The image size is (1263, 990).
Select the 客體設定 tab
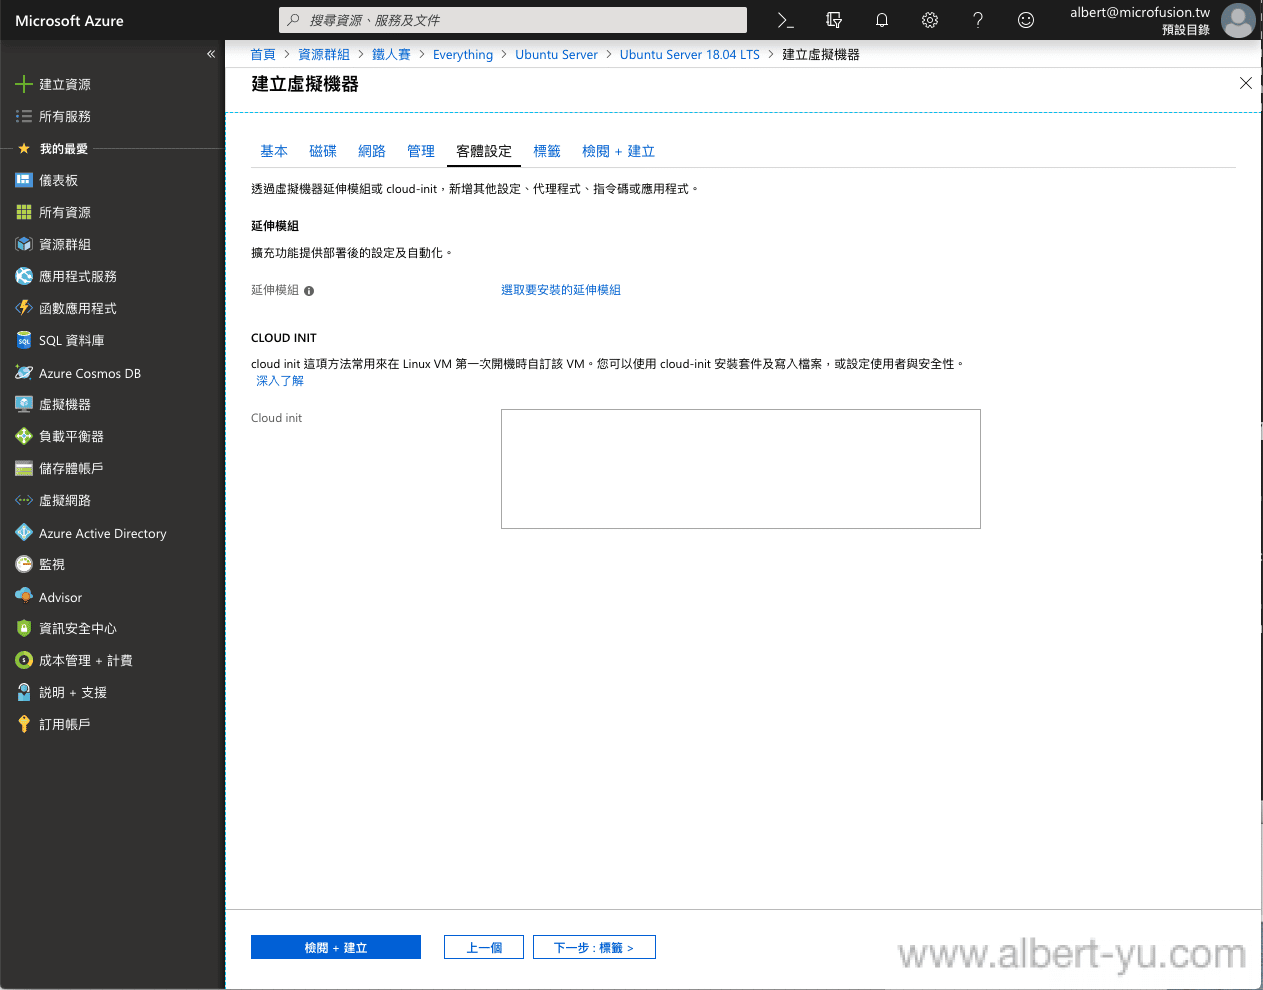484,151
